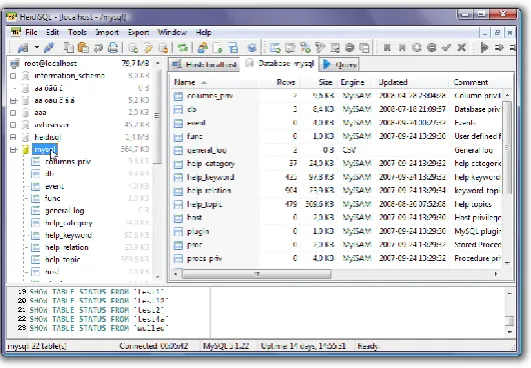531x368 pixels.
Task: Click the Connect to server toolbar icon
Action: [23, 48]
